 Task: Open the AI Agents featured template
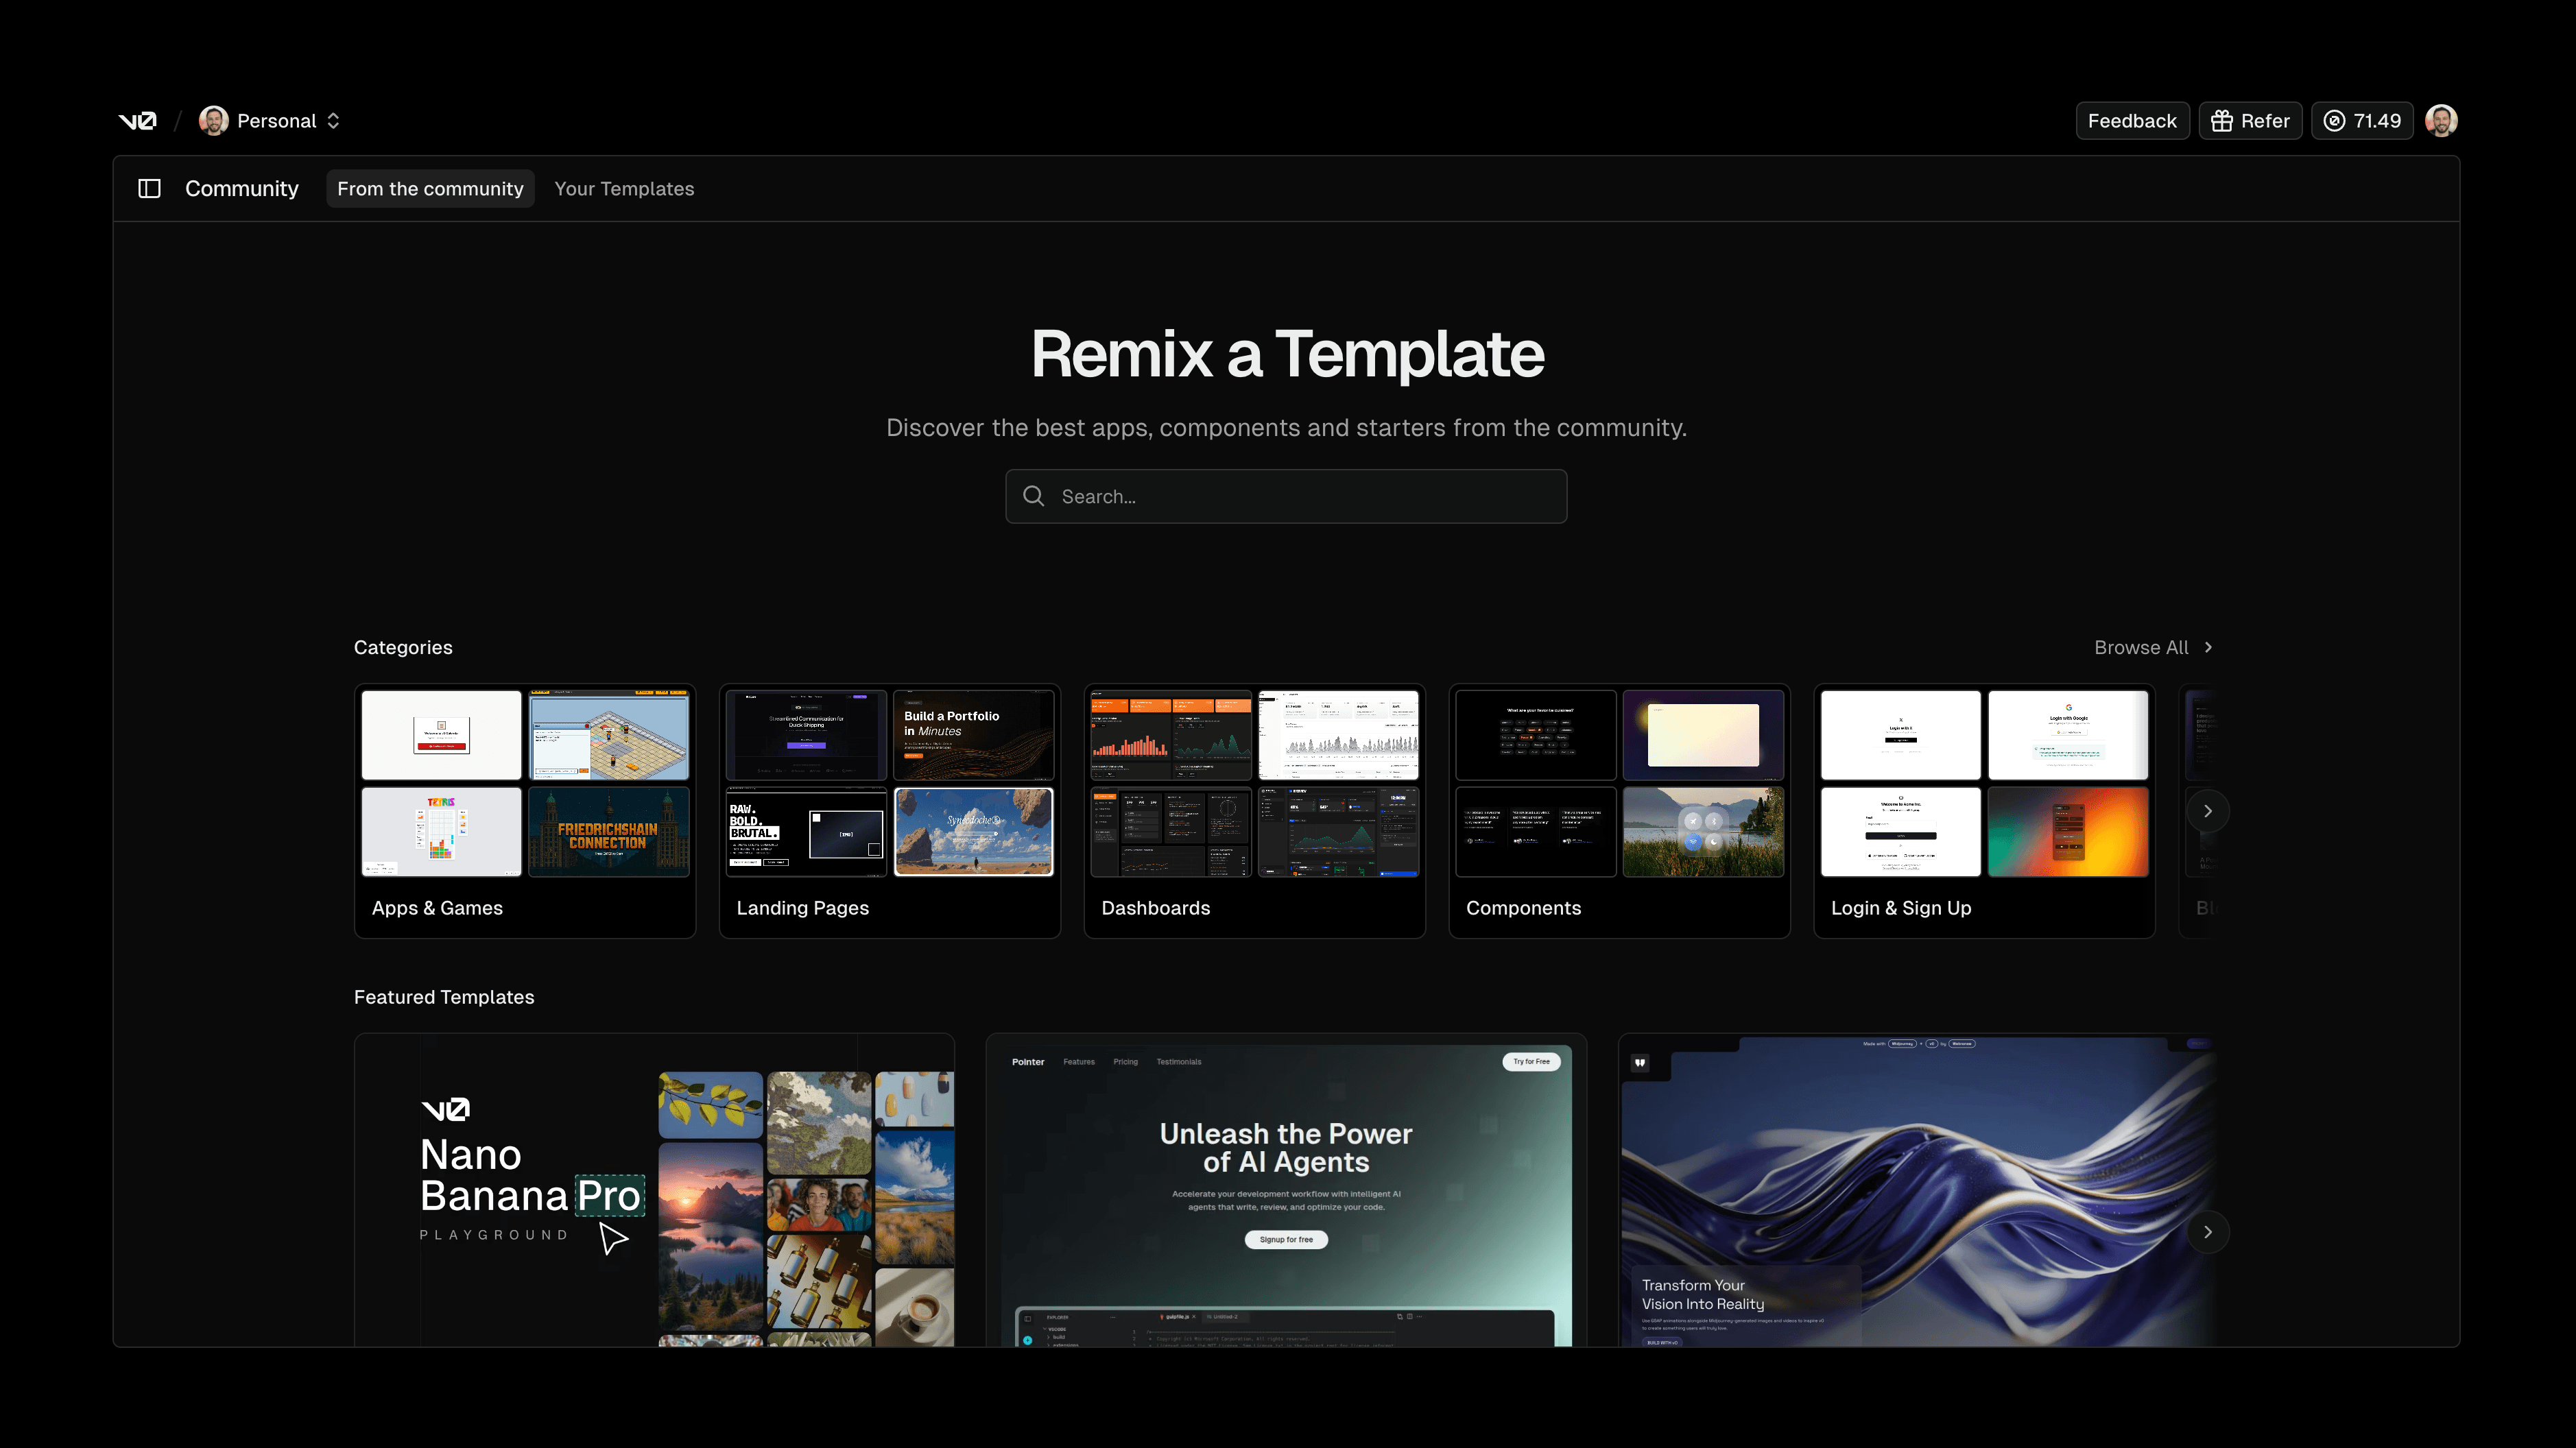tap(1286, 1190)
